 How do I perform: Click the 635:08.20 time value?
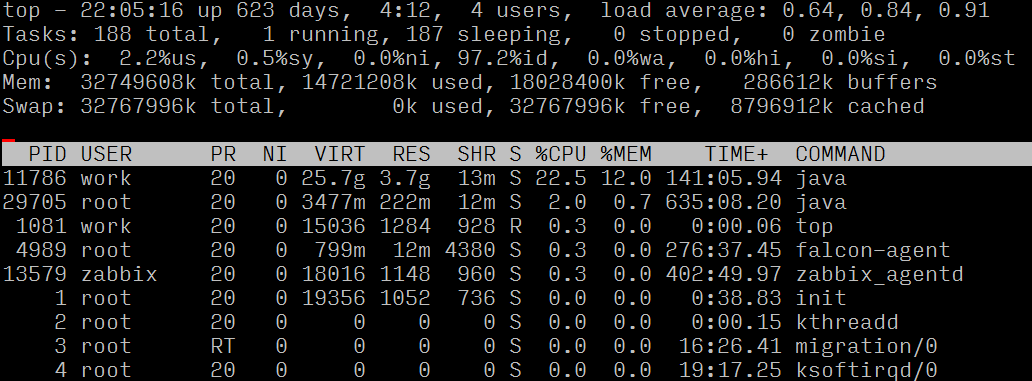(x=723, y=202)
